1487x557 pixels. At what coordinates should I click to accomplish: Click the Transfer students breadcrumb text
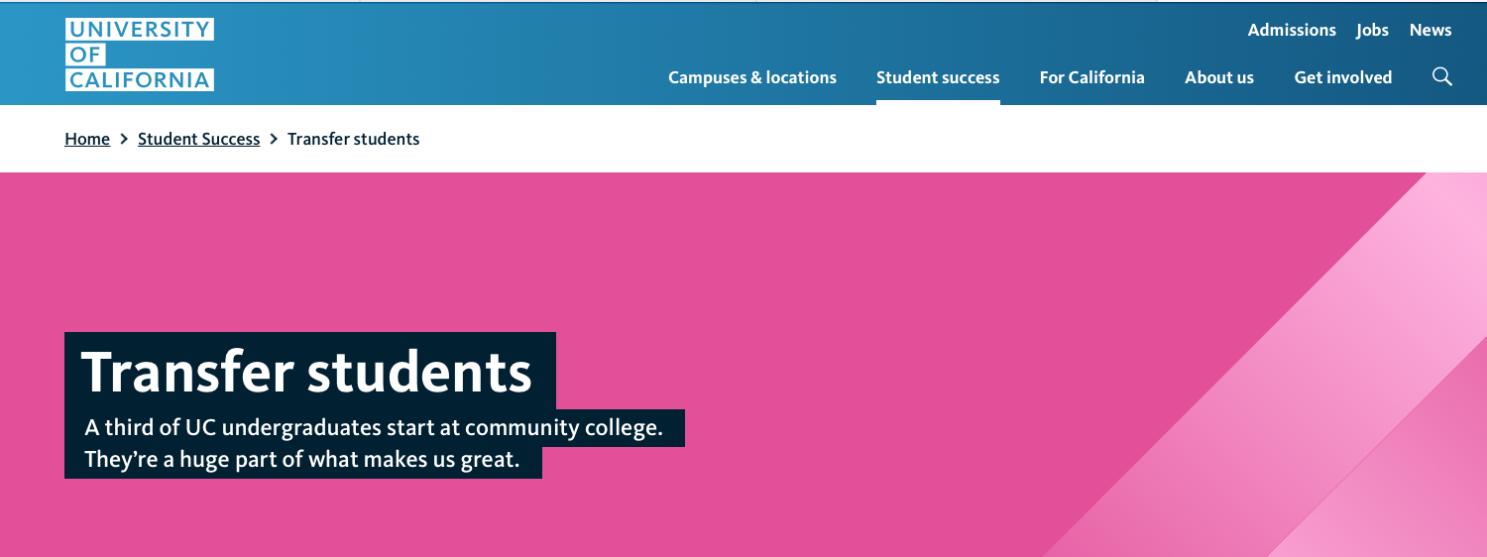coord(353,139)
